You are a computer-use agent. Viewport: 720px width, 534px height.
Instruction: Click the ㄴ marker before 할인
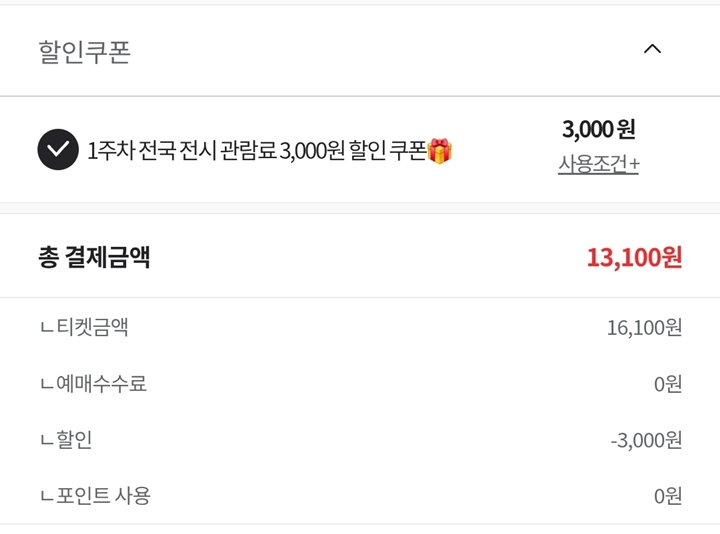point(46,440)
